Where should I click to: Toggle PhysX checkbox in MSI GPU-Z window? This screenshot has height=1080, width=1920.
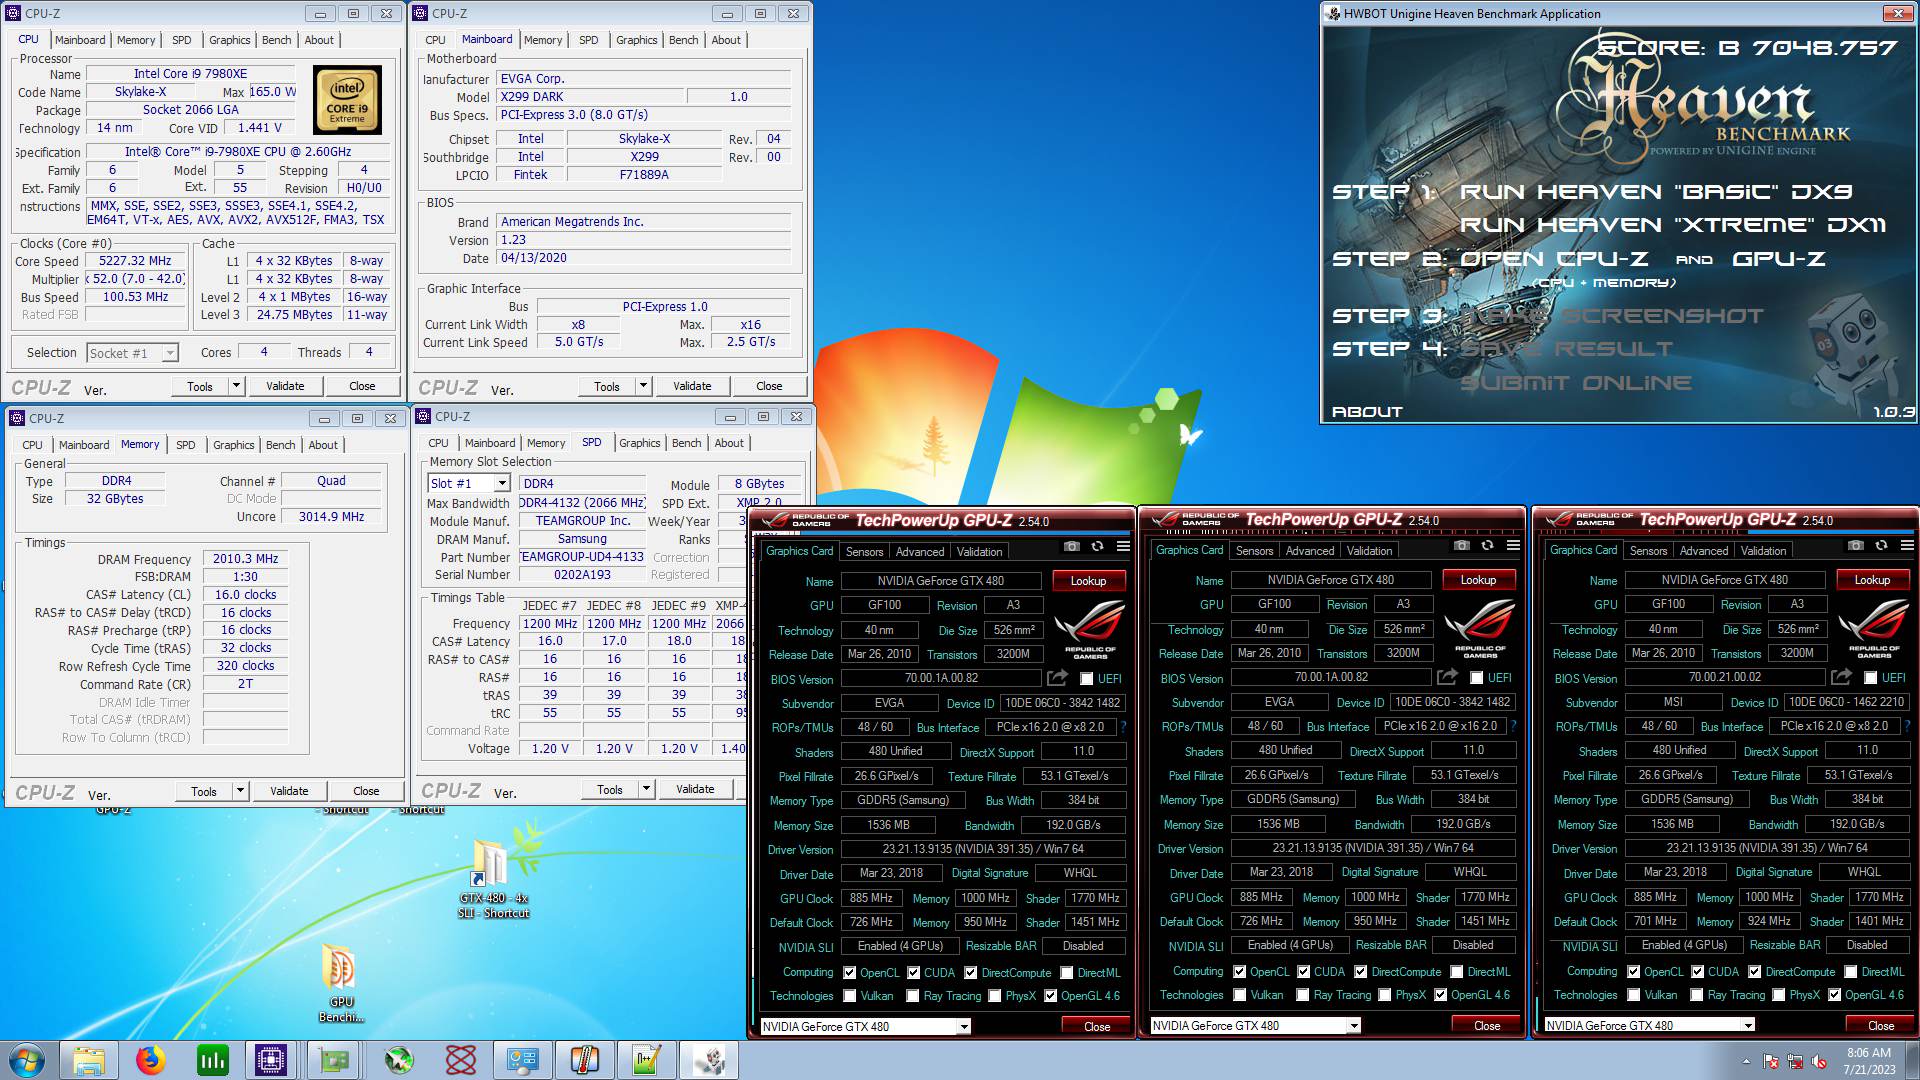1779,995
